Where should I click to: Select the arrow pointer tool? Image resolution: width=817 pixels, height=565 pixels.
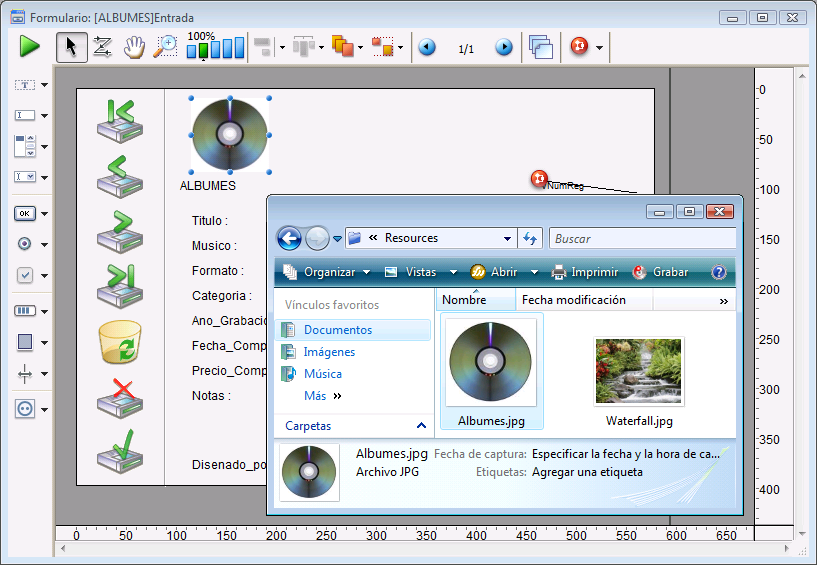[x=71, y=47]
